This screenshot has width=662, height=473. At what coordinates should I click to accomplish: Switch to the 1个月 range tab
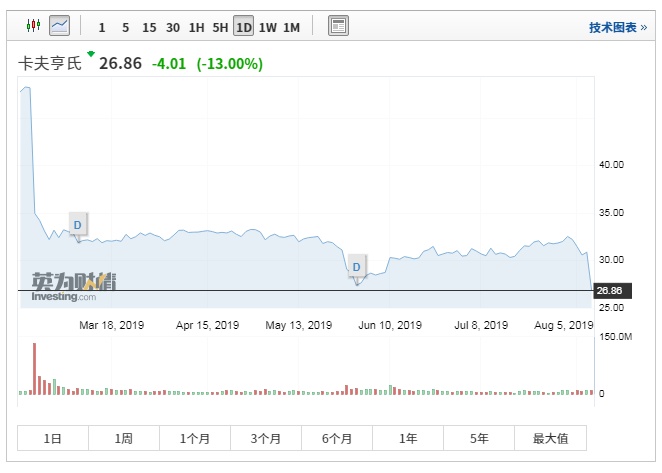(x=195, y=438)
